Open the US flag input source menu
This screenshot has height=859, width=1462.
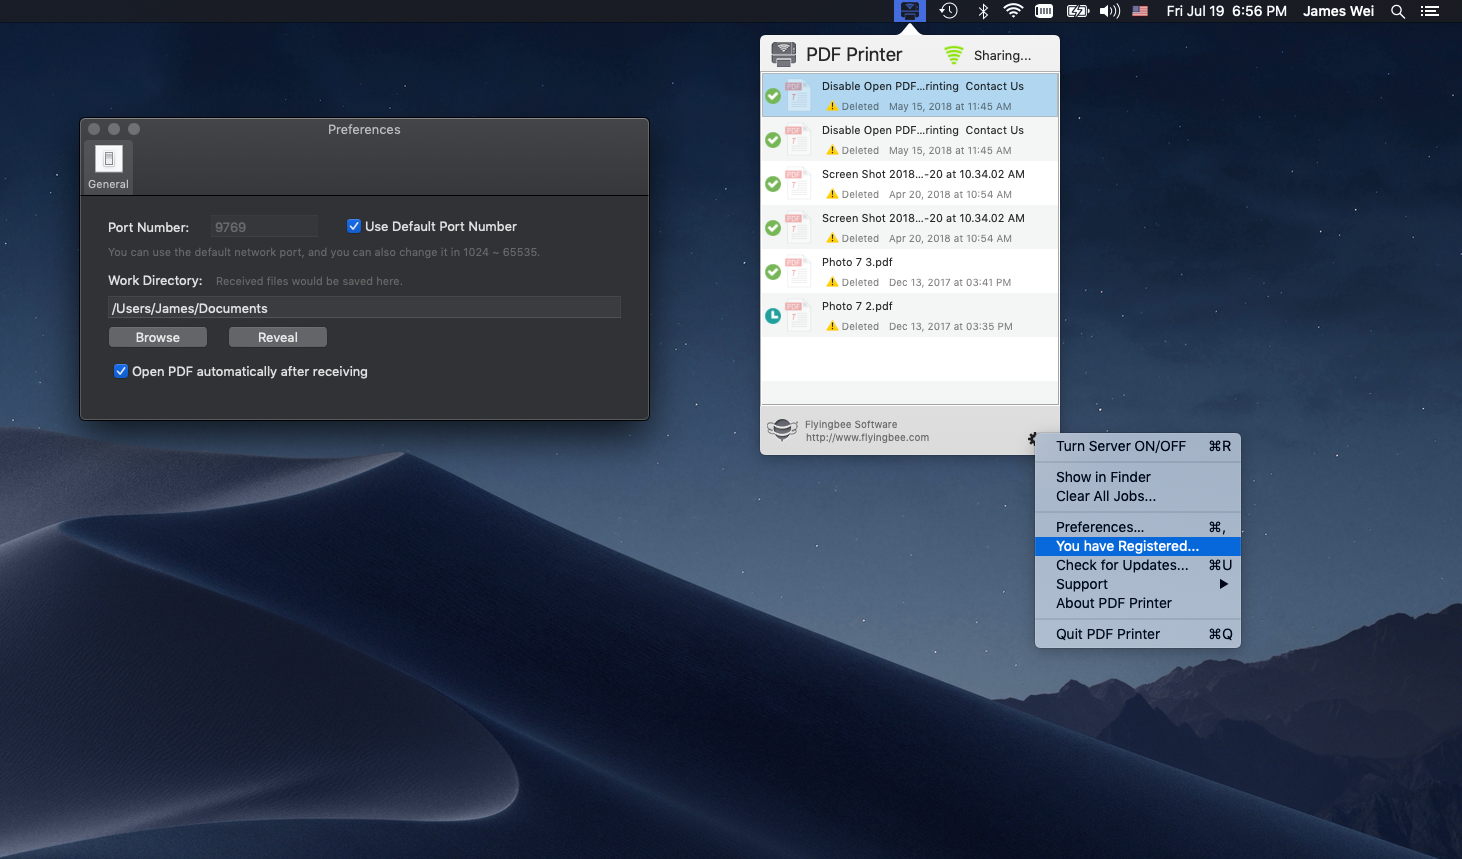[1140, 11]
